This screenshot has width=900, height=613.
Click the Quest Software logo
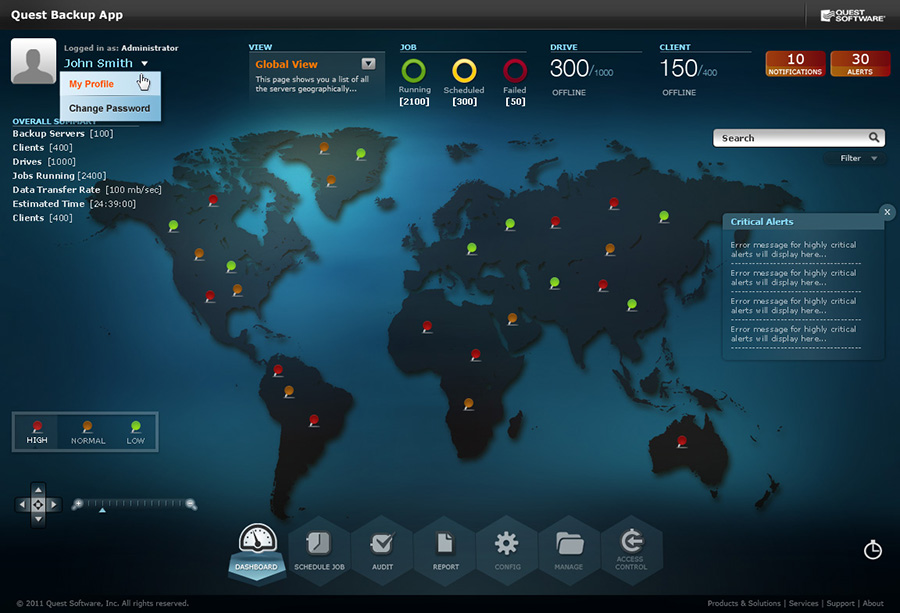(853, 15)
